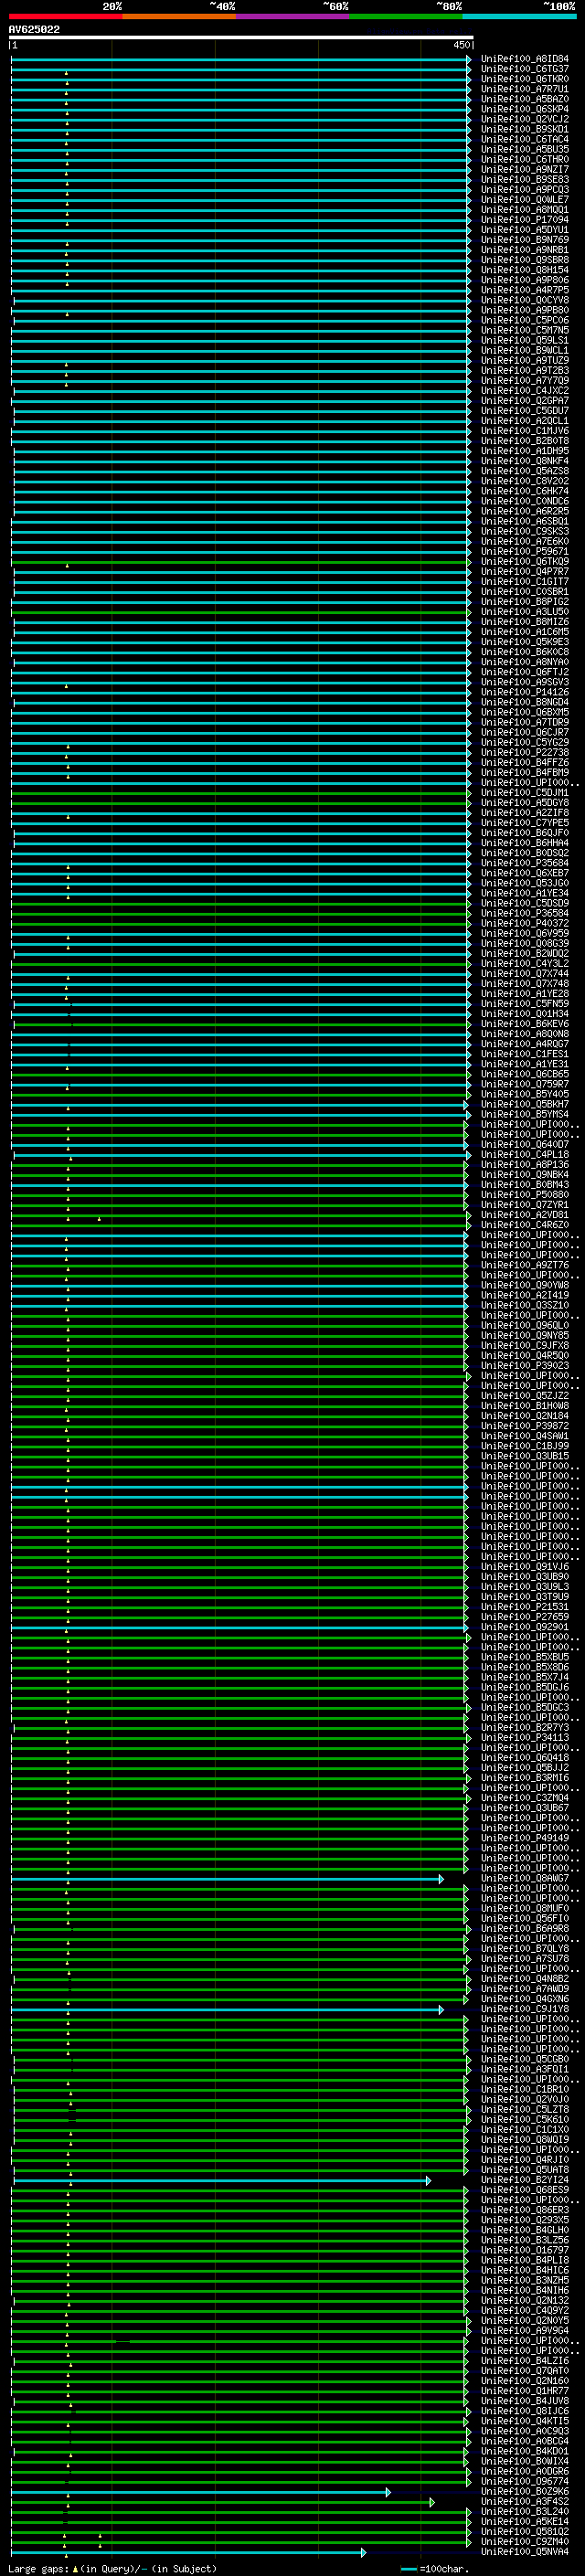
Task: Click label UniRef100_Q3SZ10
Action: [525, 1305]
